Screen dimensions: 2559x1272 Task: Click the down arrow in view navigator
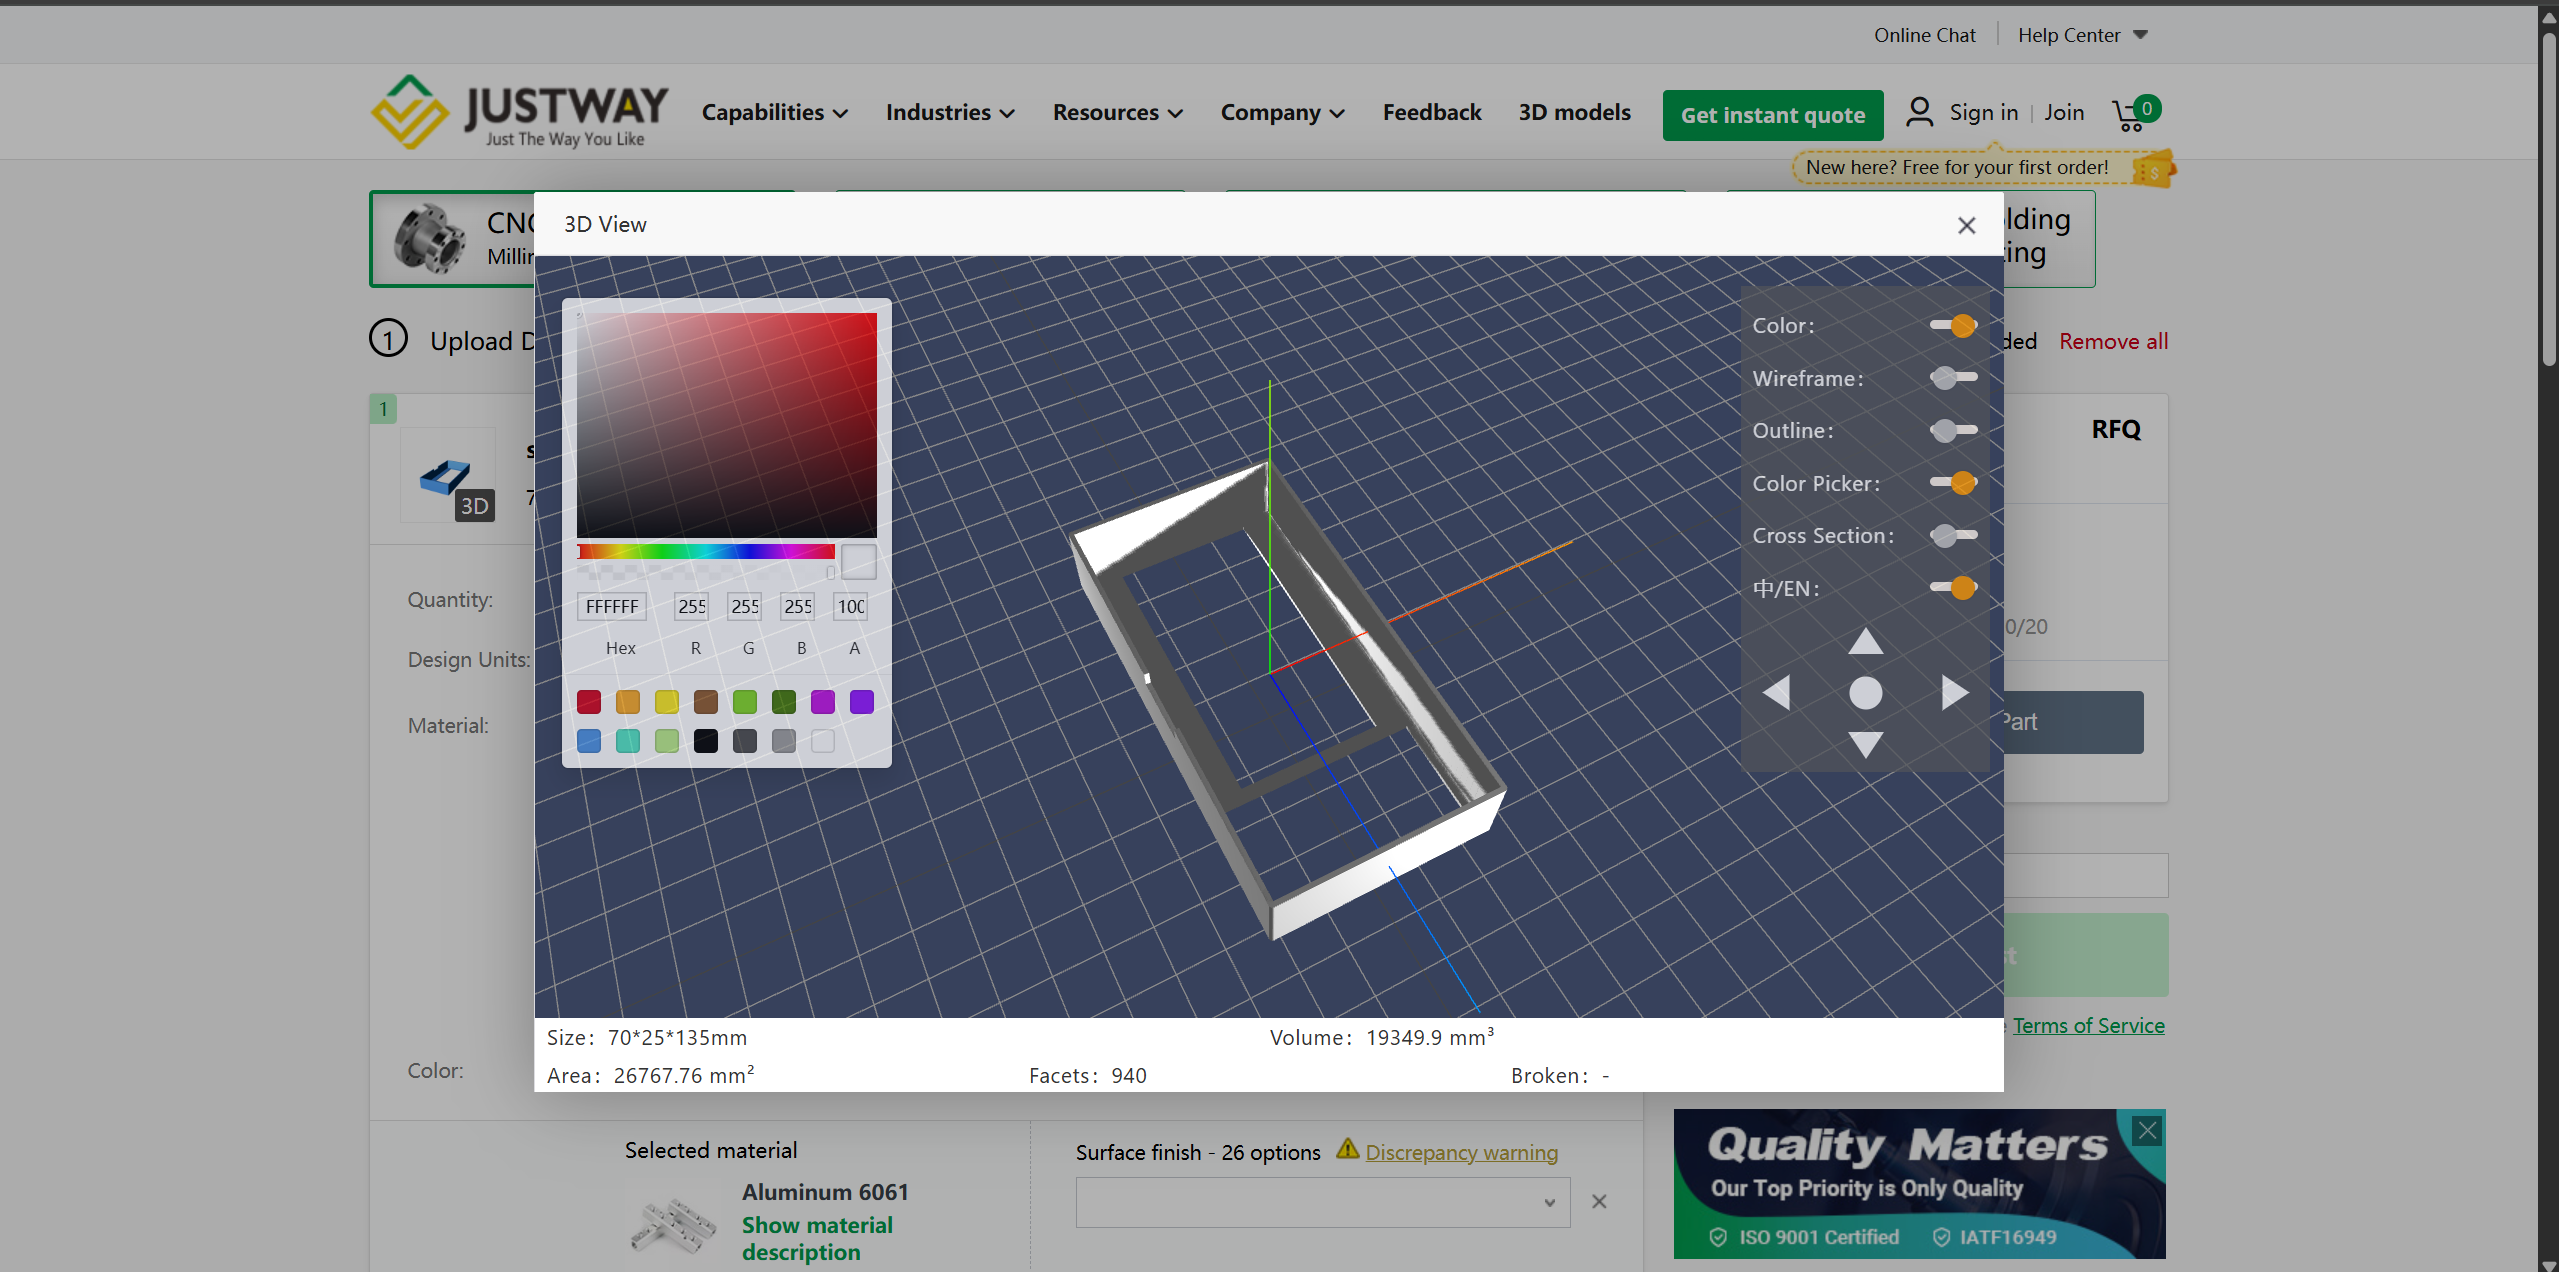click(1865, 744)
